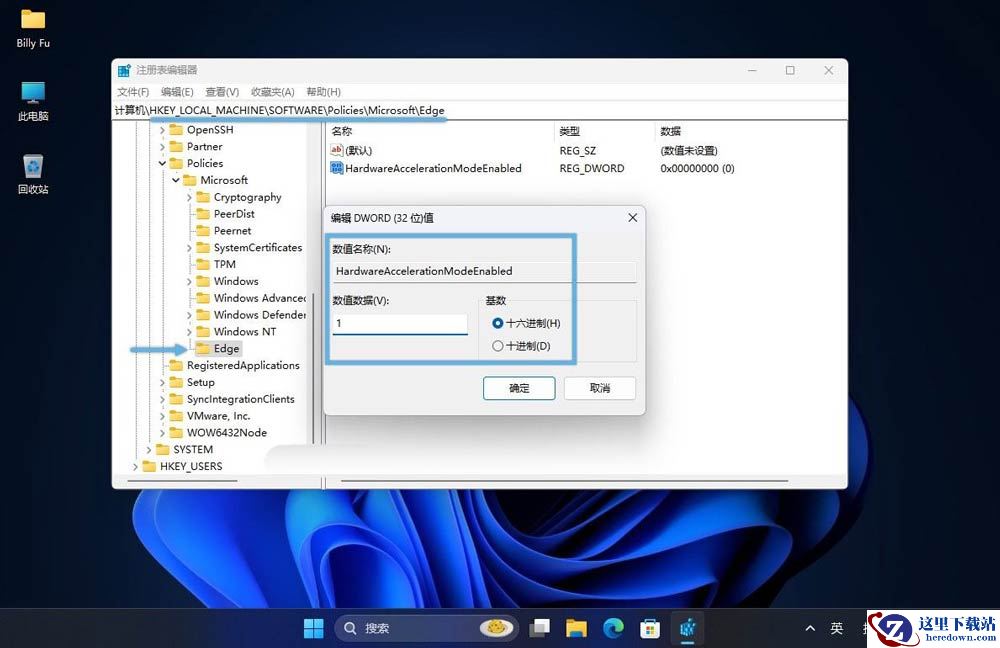Click the 英 input language indicator
1000x648 pixels.
tap(837, 628)
